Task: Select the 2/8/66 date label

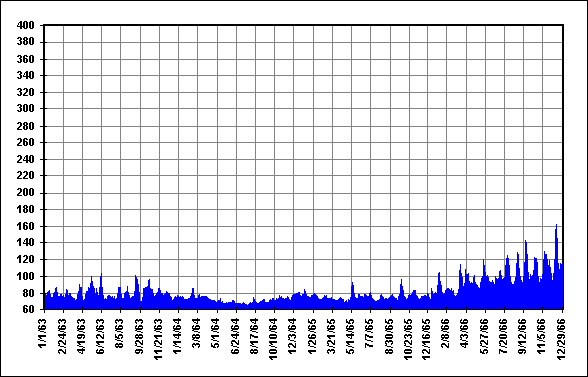Action: 446,333
